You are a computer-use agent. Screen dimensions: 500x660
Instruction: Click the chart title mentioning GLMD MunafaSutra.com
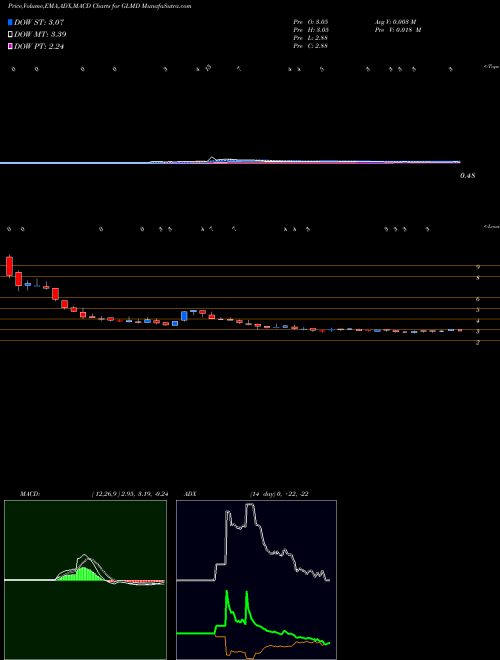pos(99,7)
